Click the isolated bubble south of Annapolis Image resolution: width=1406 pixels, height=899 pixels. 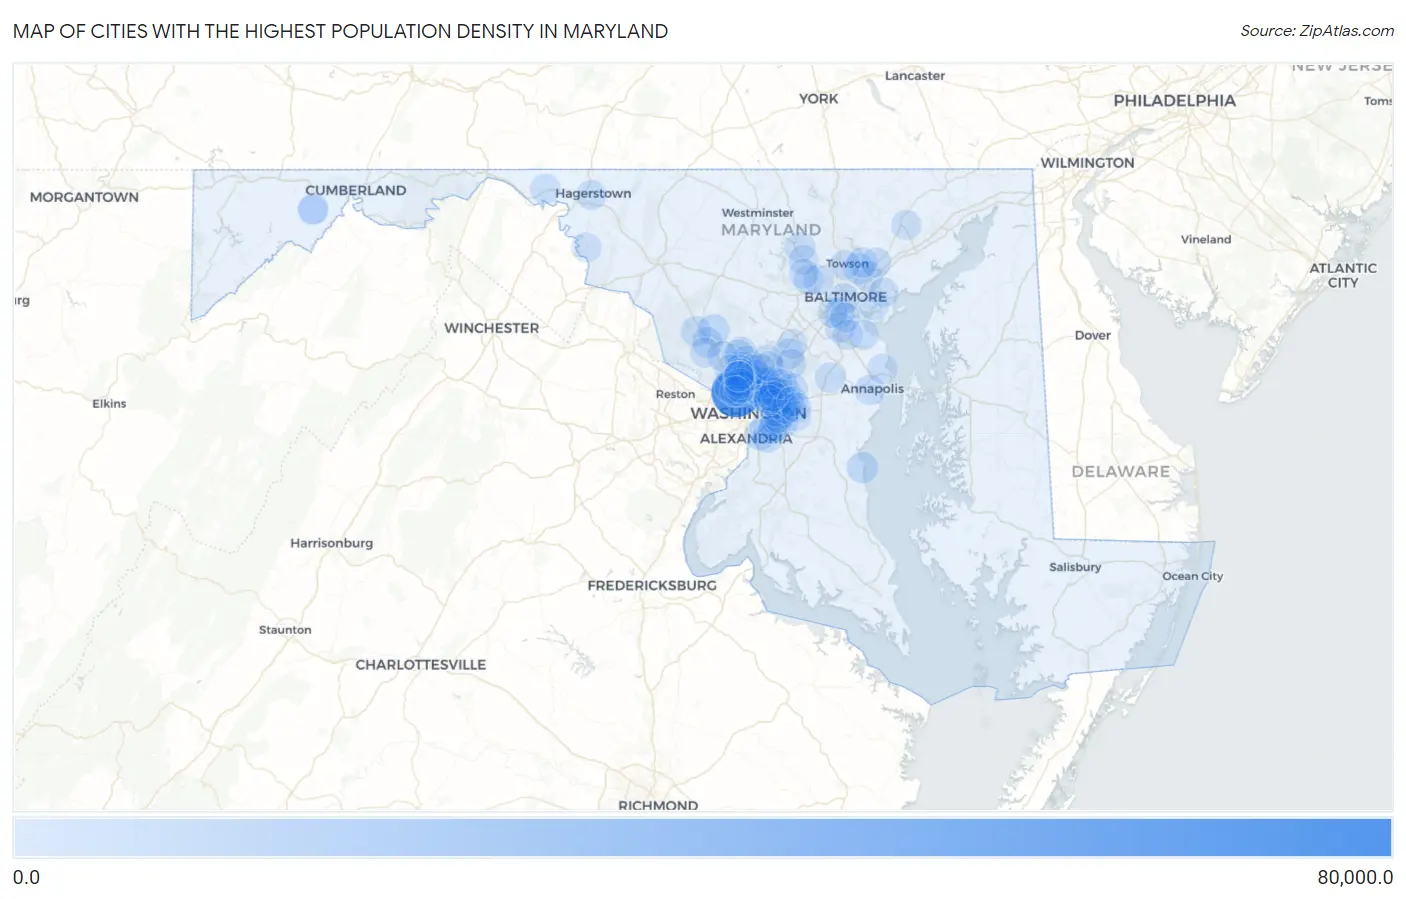[x=862, y=467]
